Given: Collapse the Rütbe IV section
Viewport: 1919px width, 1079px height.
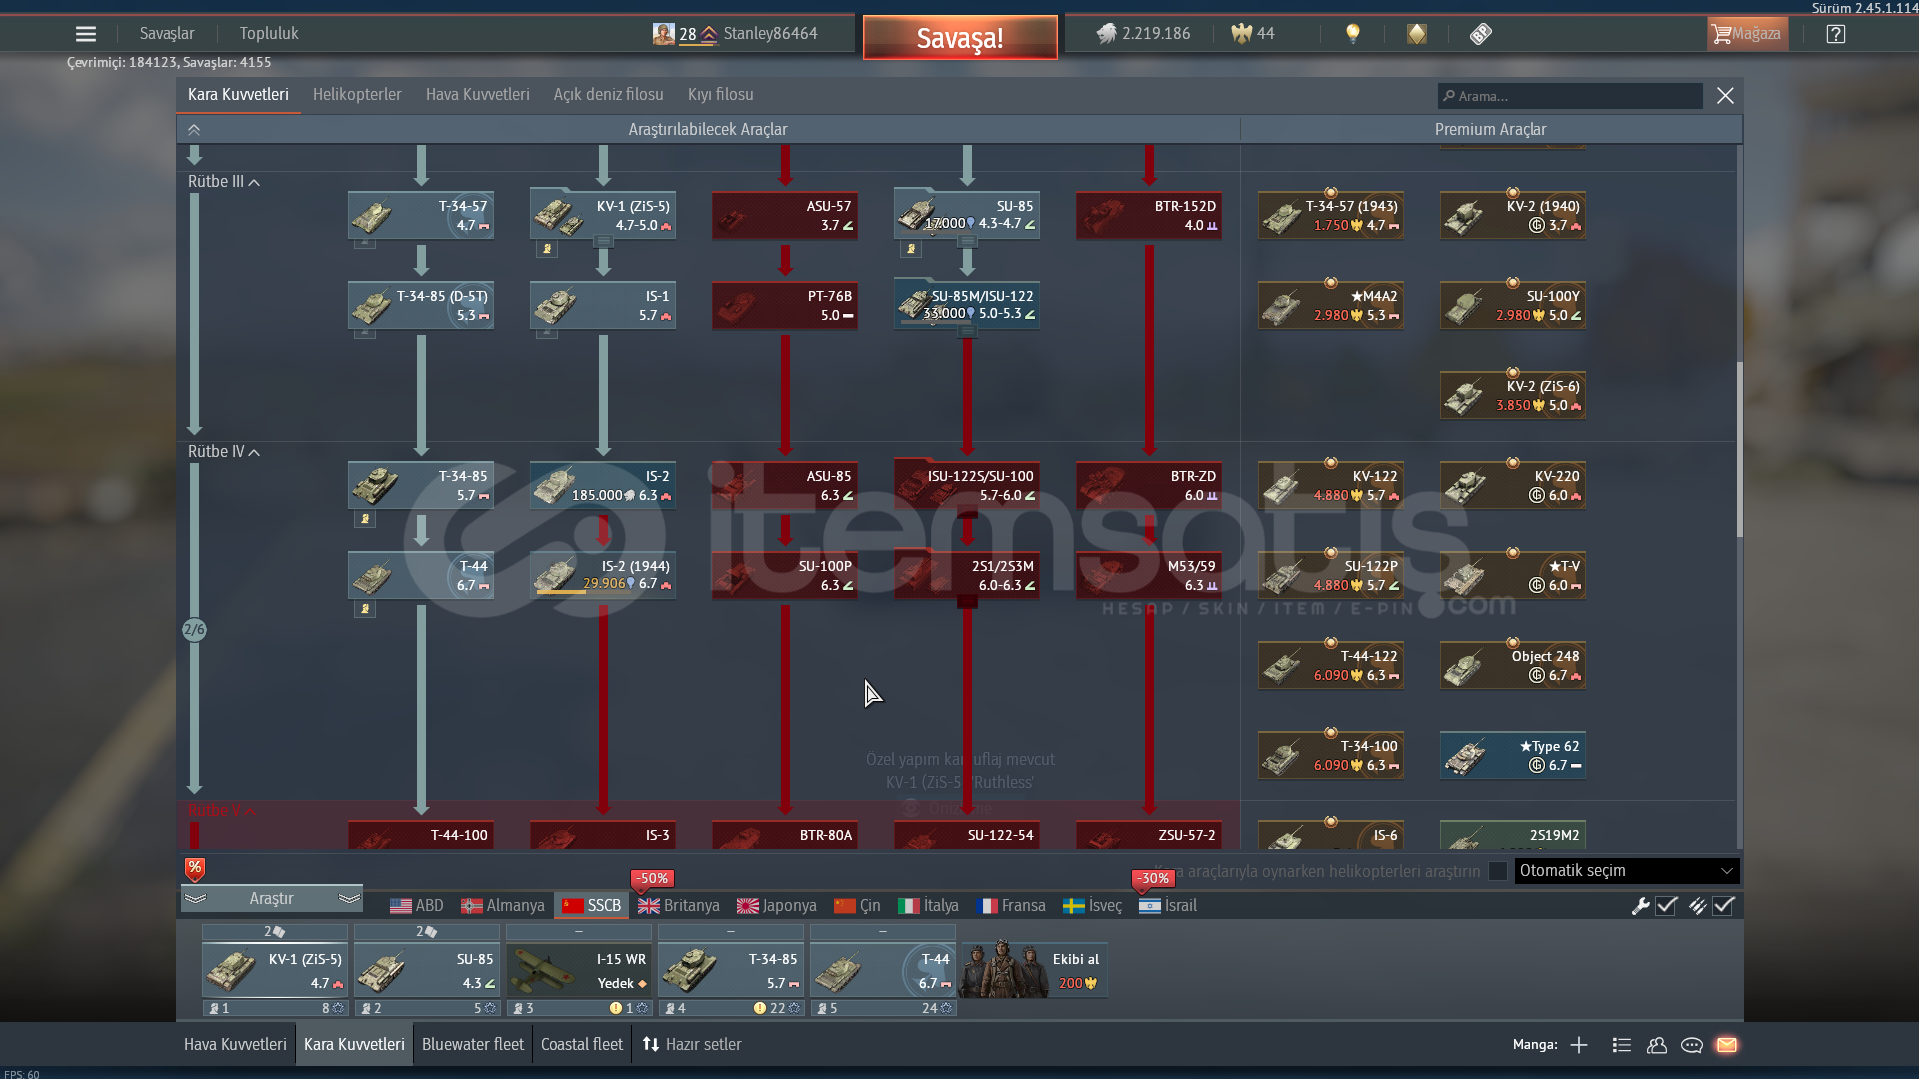Looking at the screenshot, I should (224, 452).
